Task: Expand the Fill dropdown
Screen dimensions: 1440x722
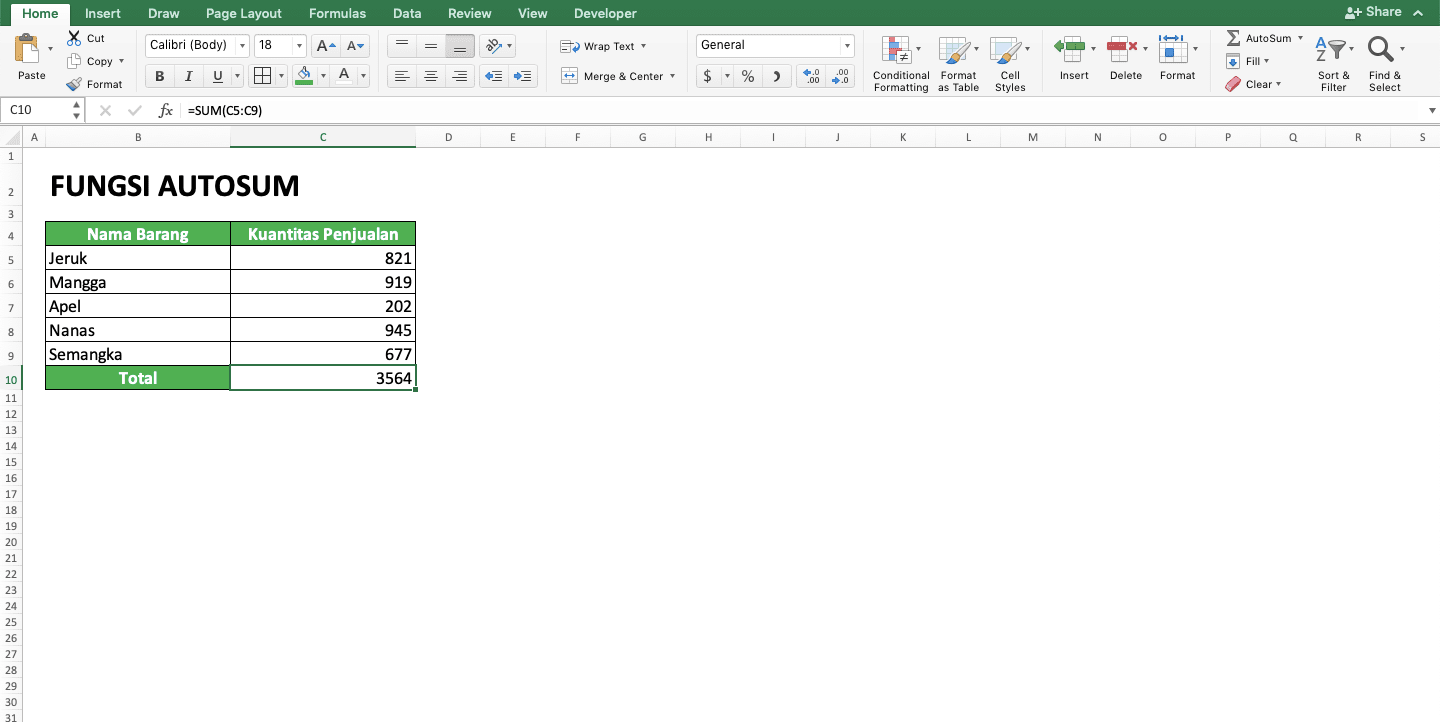Action: [x=1266, y=61]
